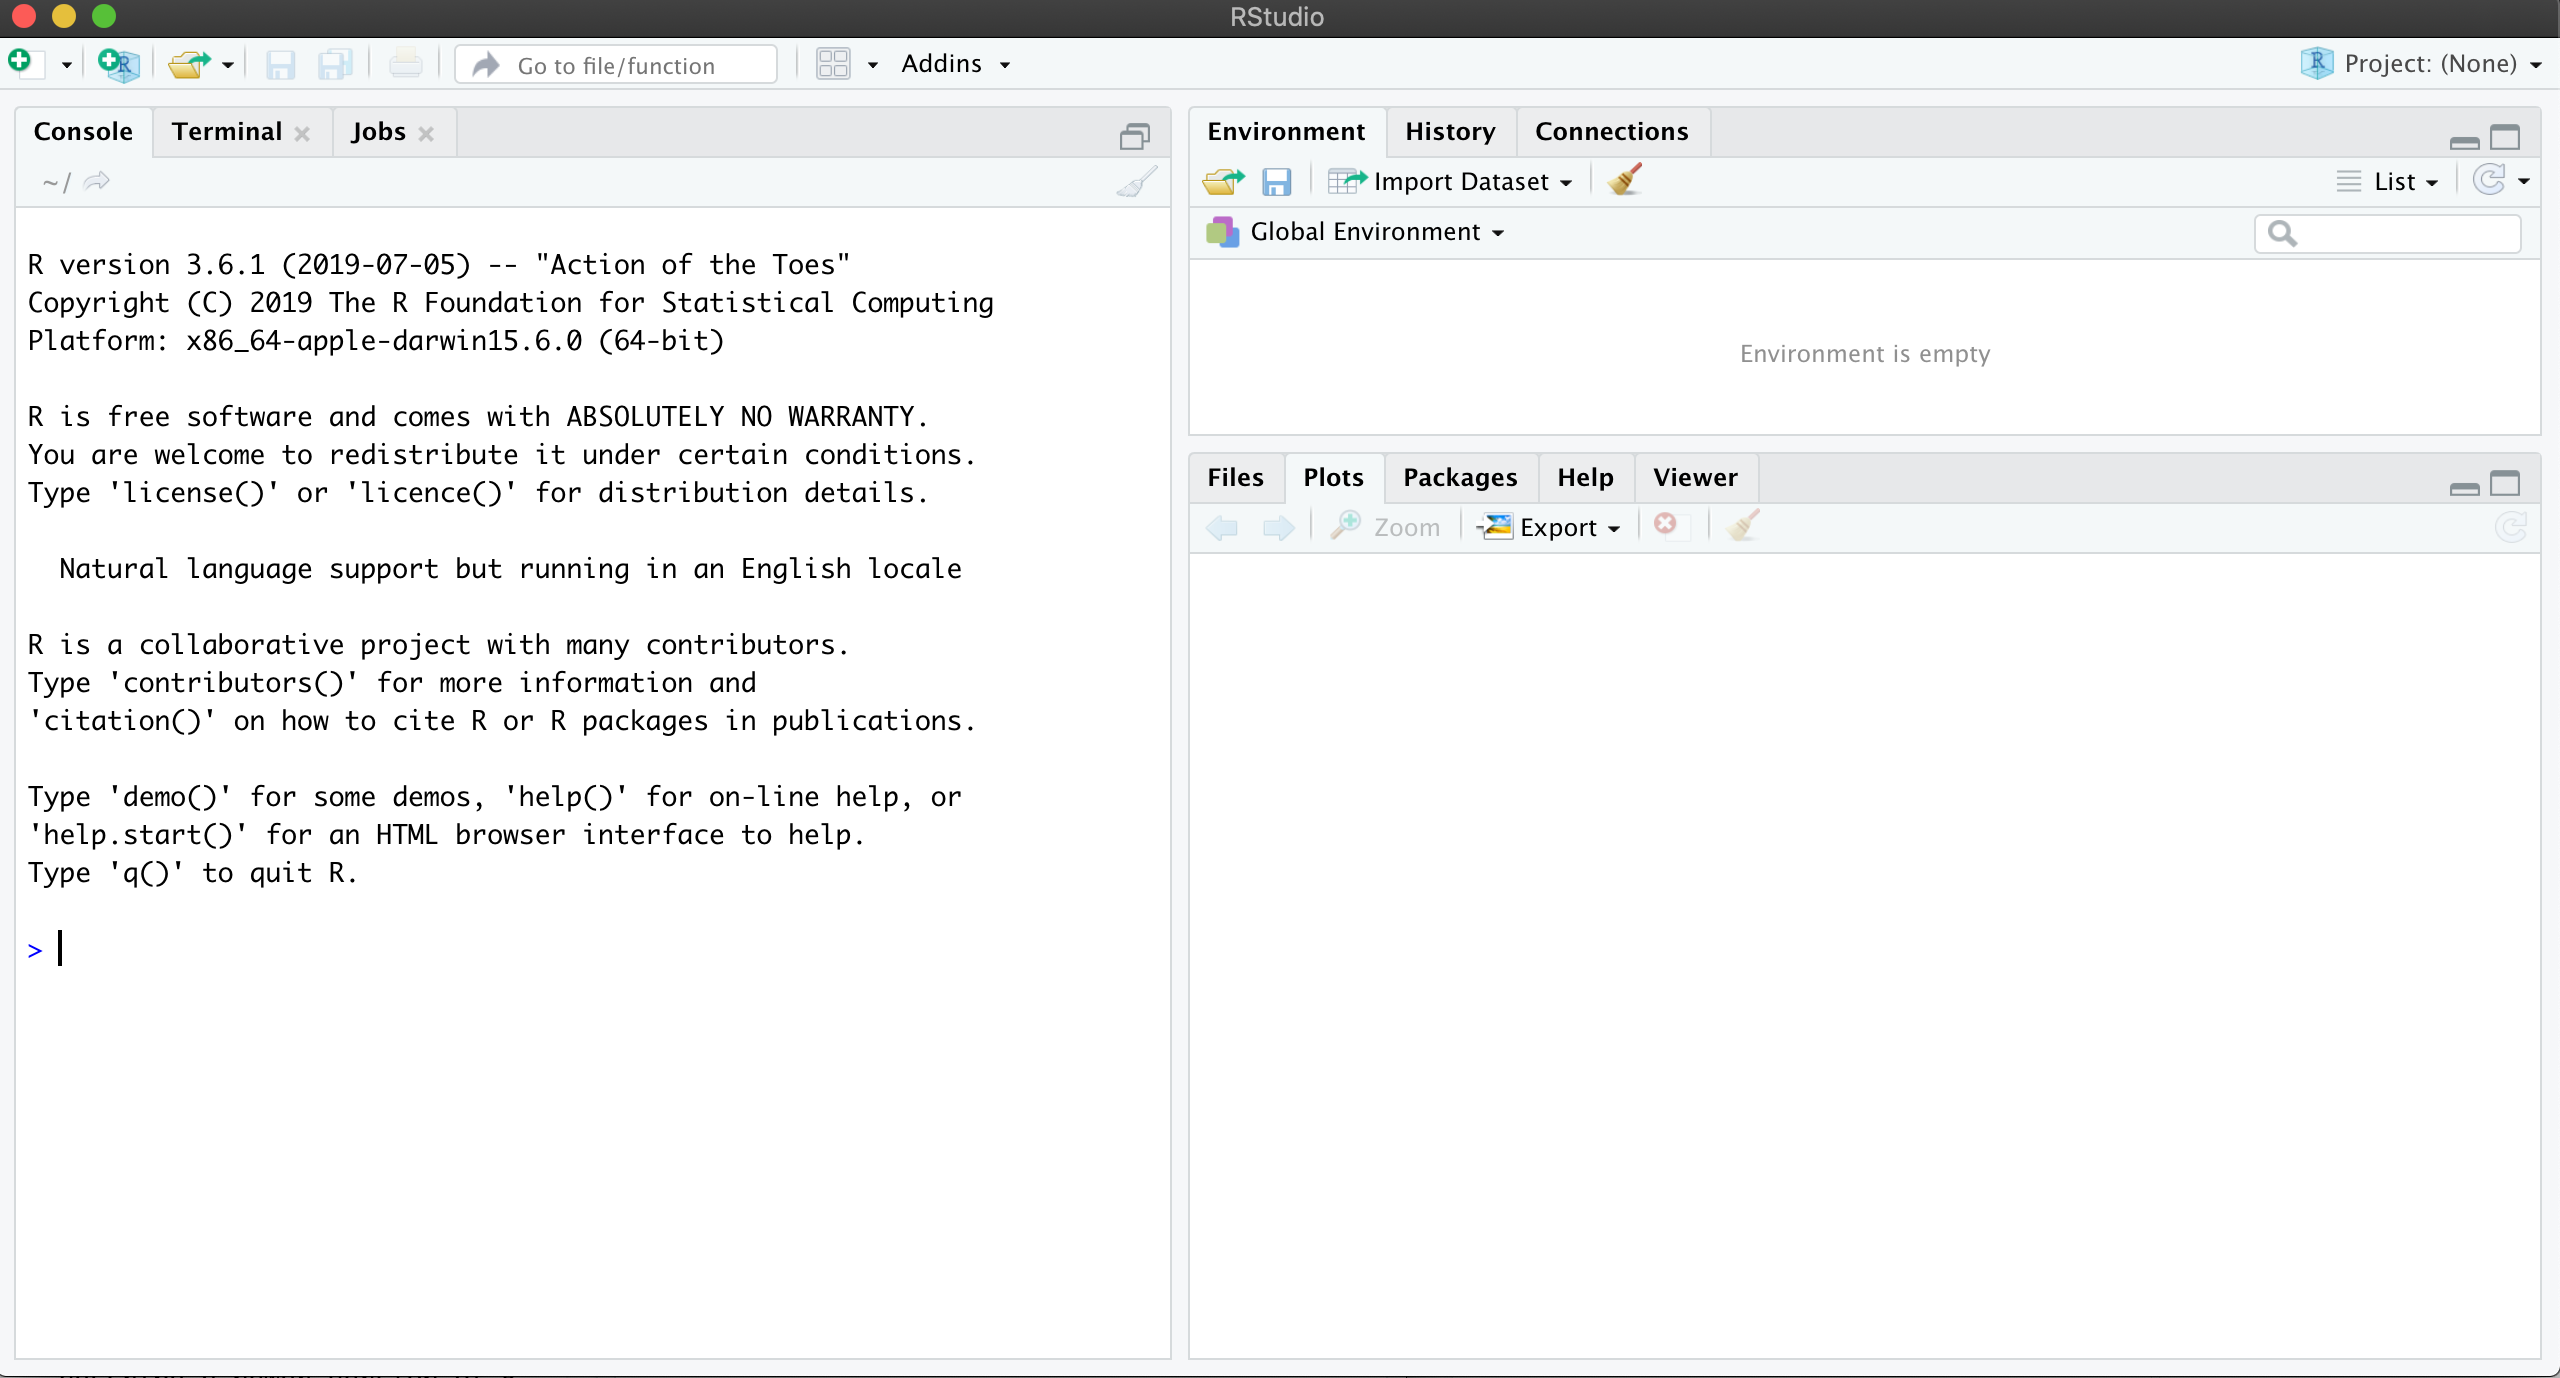Viewport: 2560px width, 1378px height.
Task: Clear all plots with broom icon
Action: pyautogui.click(x=1743, y=525)
